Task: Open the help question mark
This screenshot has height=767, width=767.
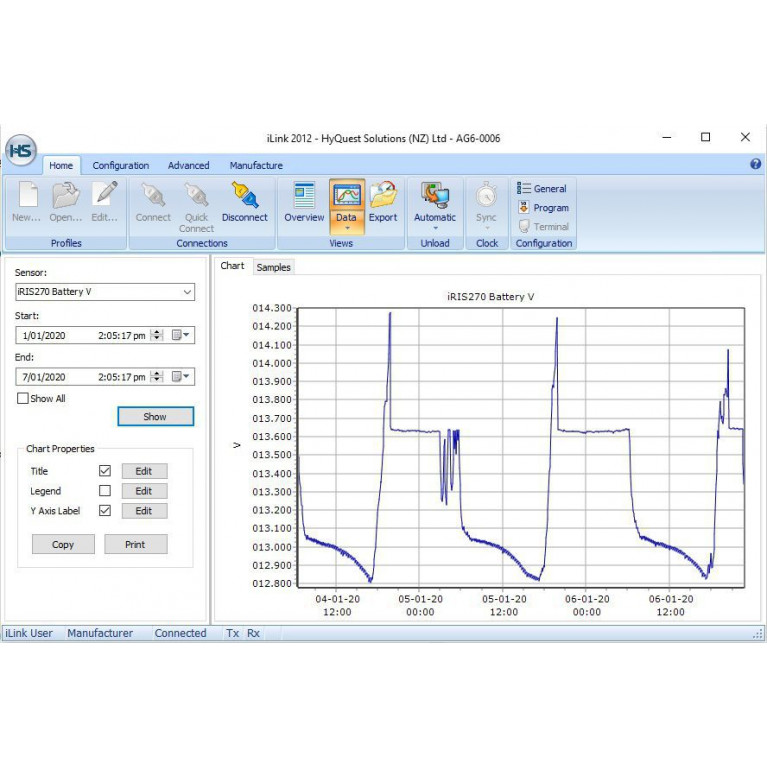Action: click(755, 164)
